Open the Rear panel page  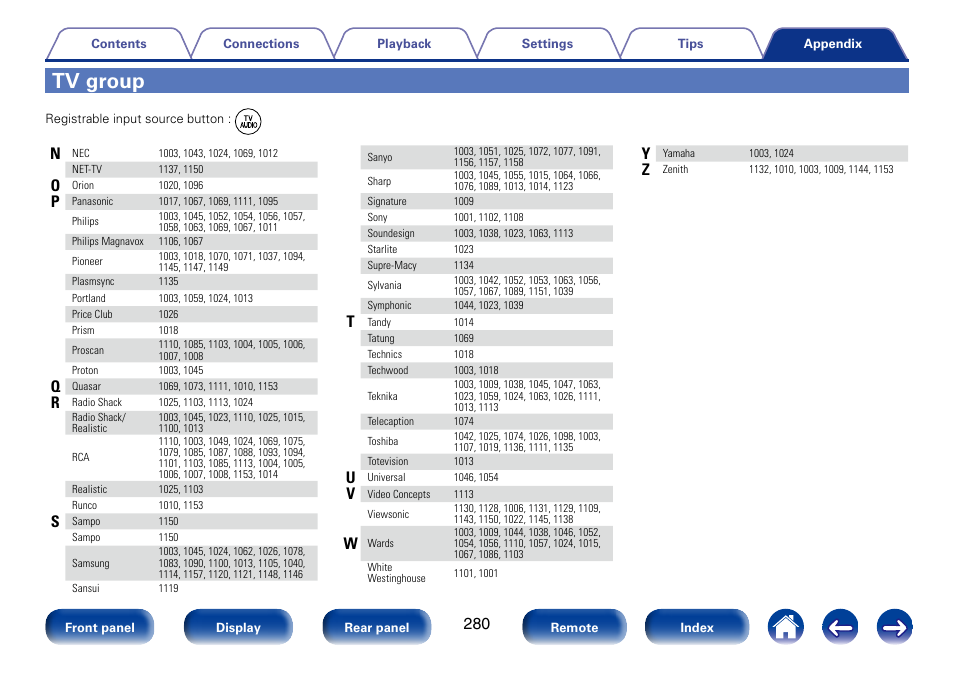pos(377,627)
